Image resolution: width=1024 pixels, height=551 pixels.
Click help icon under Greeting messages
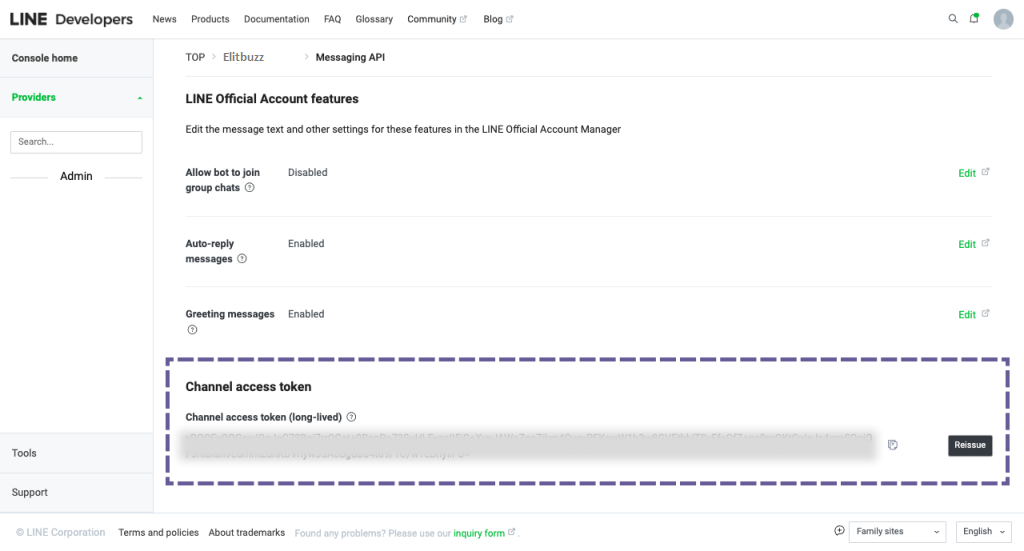tap(192, 330)
